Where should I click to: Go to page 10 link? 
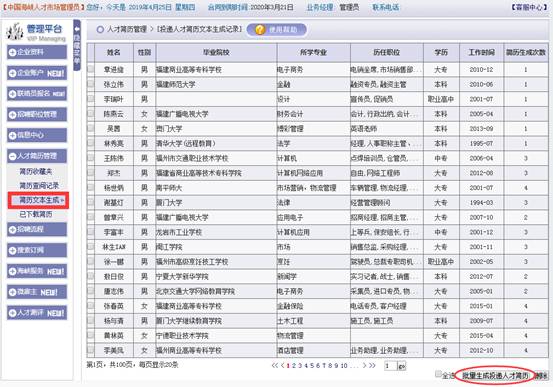click(x=344, y=365)
